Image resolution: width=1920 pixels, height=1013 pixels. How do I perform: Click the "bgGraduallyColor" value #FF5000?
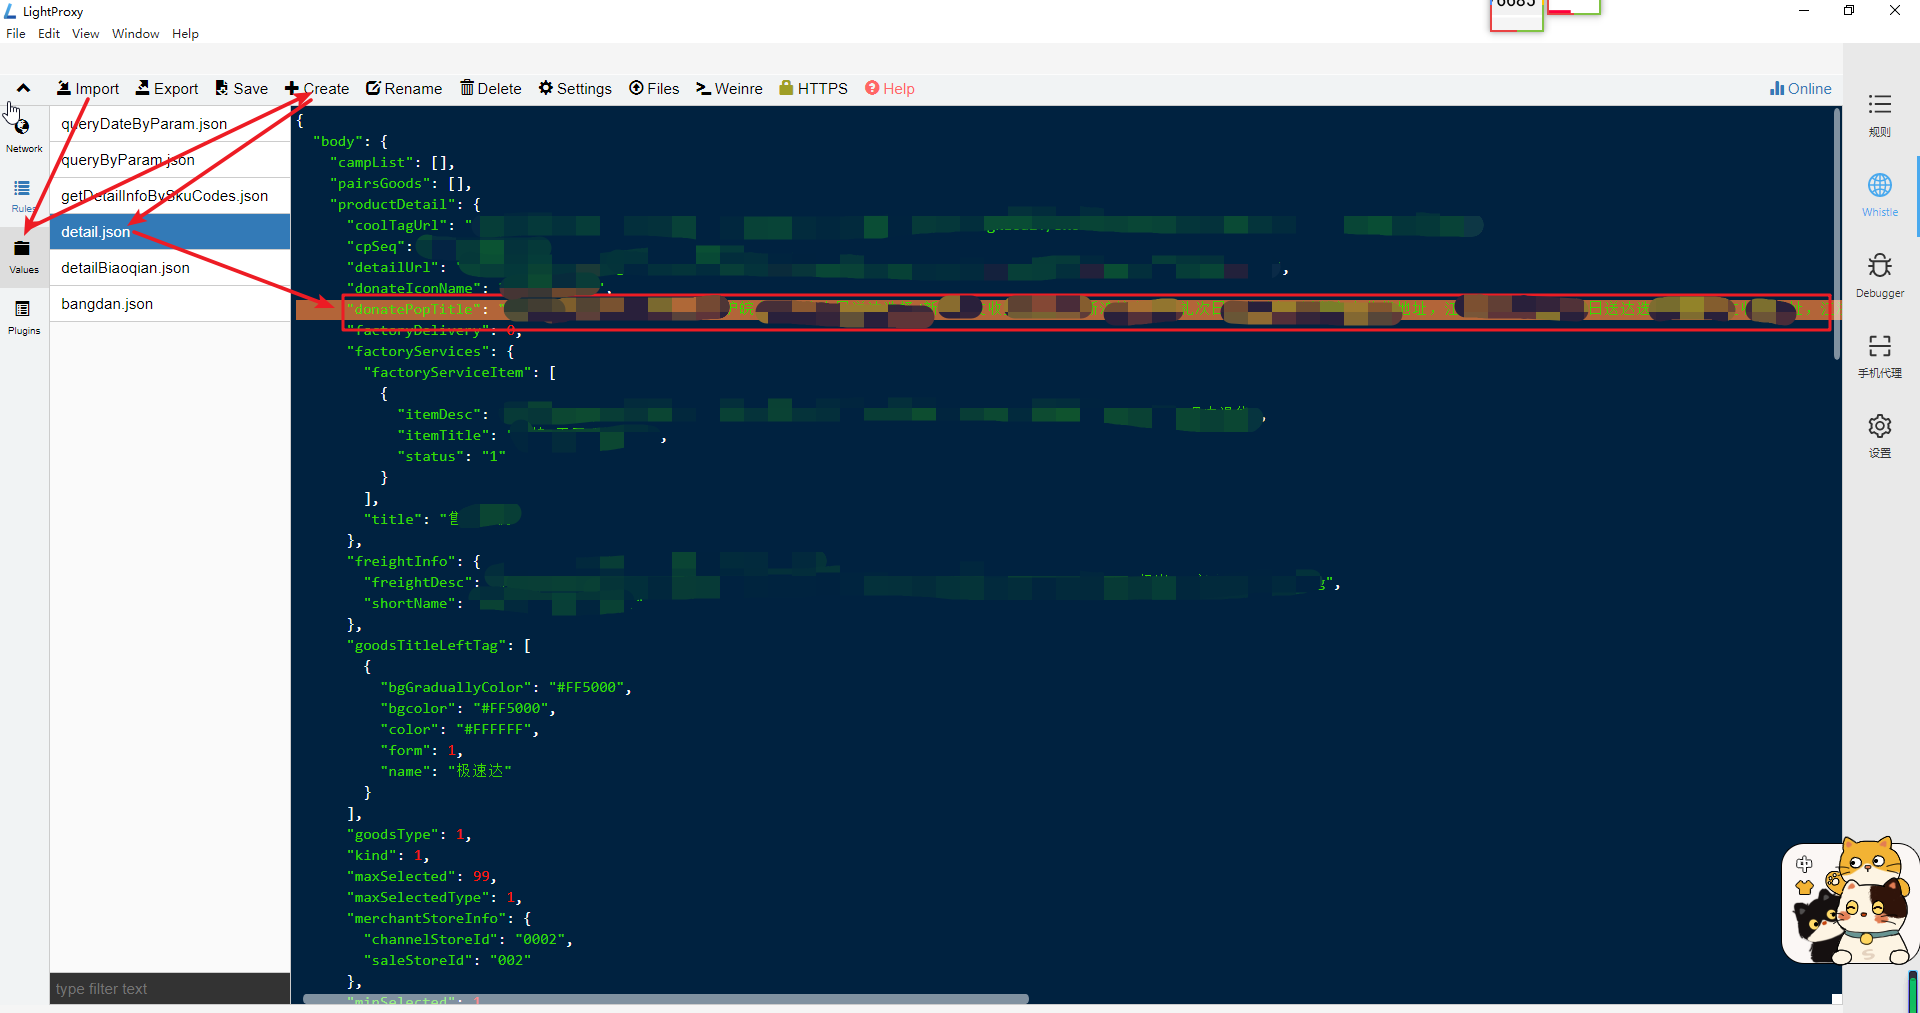click(585, 687)
